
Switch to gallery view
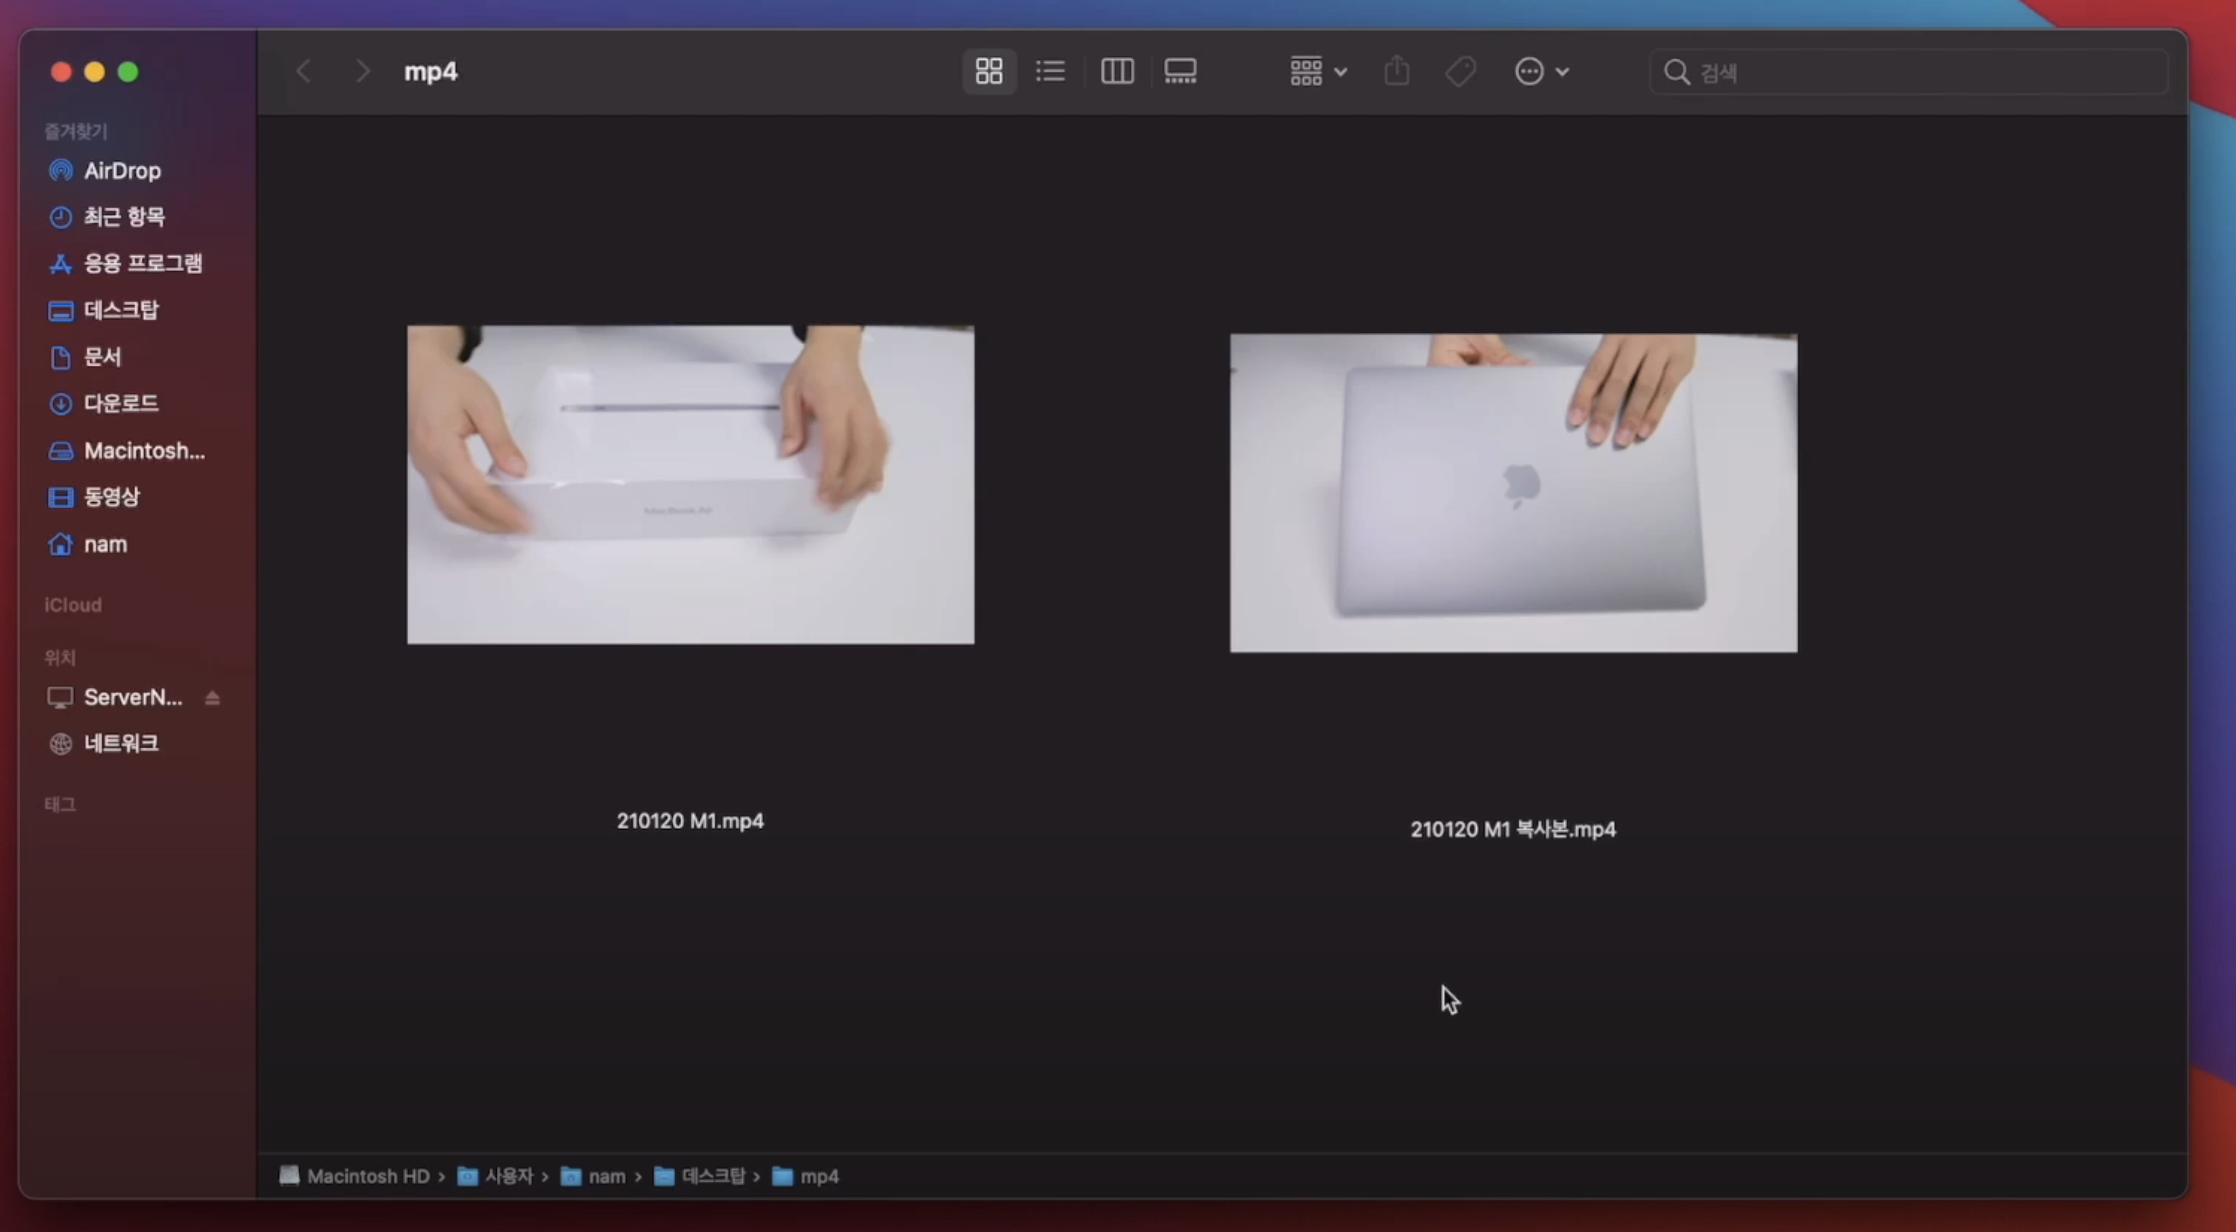[1180, 71]
